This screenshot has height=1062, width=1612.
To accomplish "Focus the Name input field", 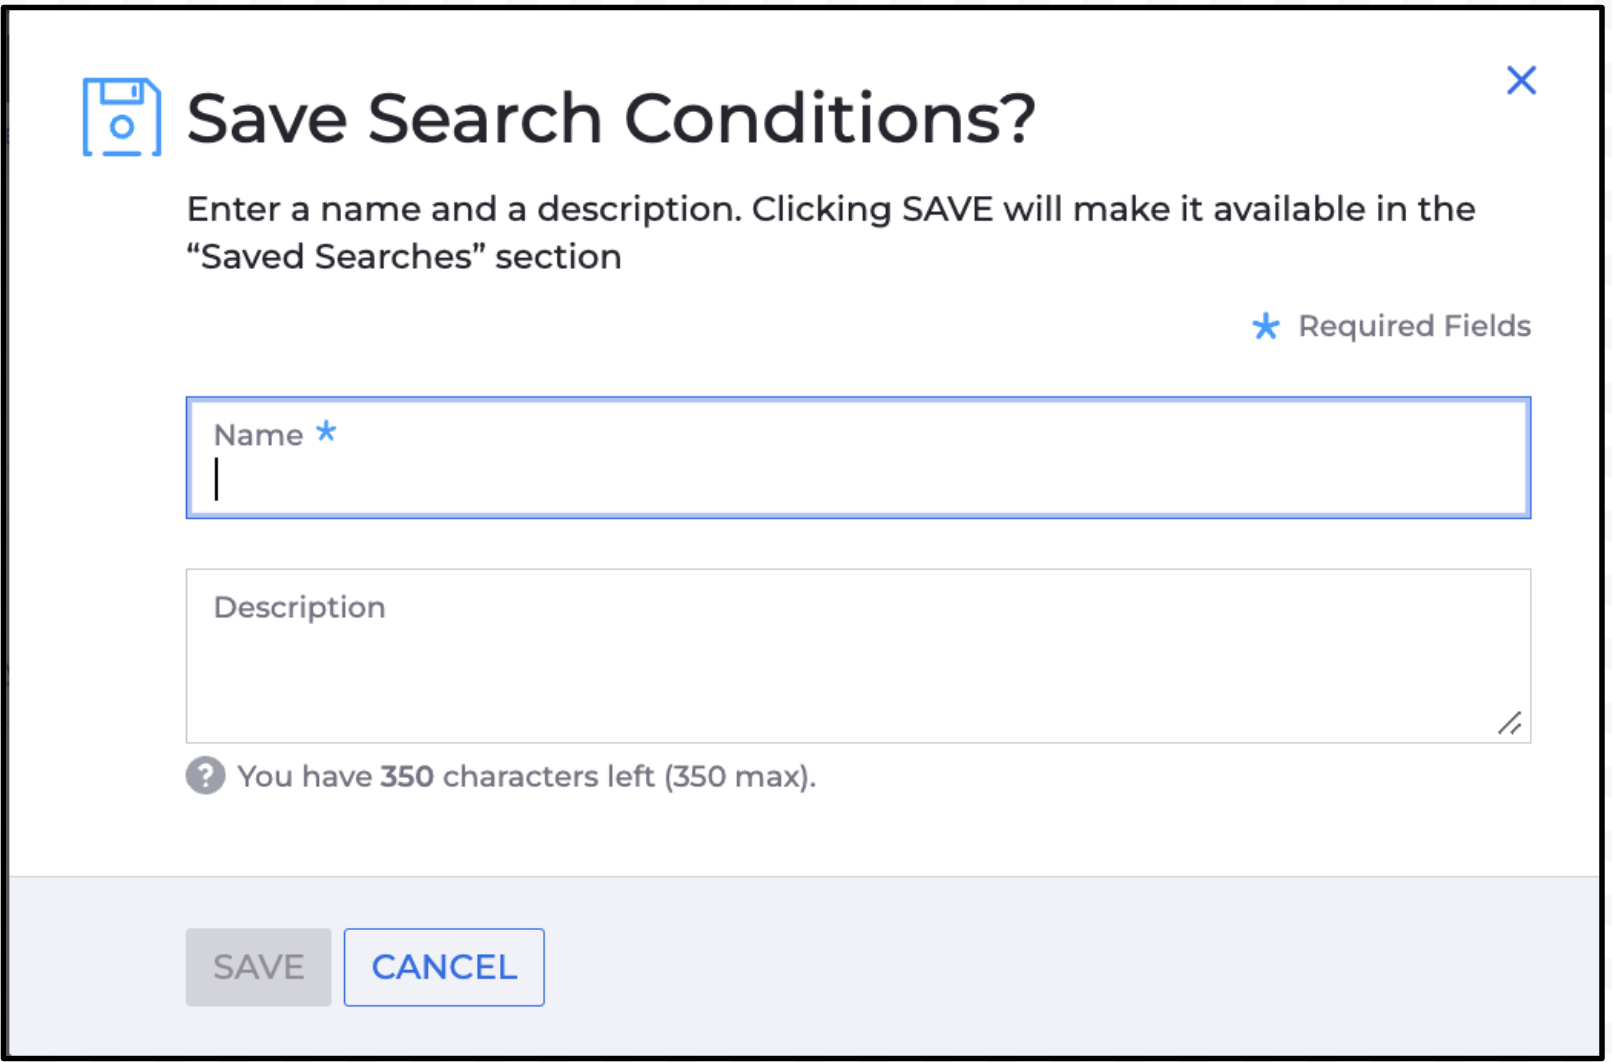I will pyautogui.click(x=858, y=458).
